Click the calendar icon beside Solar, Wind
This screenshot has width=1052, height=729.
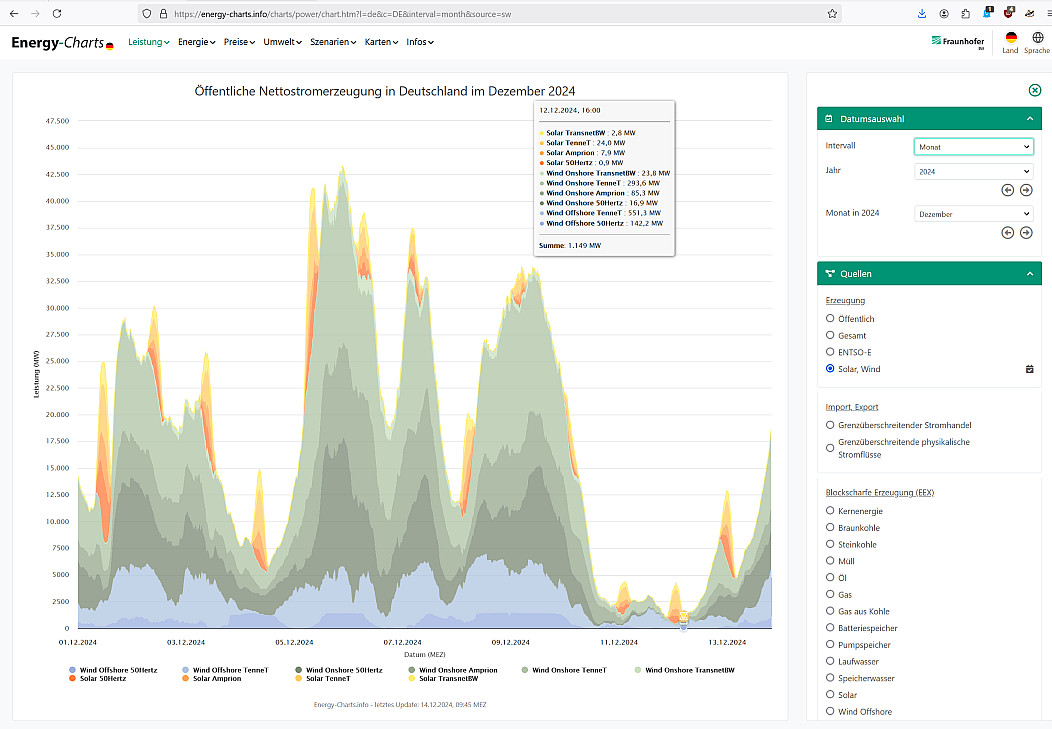coord(1029,369)
